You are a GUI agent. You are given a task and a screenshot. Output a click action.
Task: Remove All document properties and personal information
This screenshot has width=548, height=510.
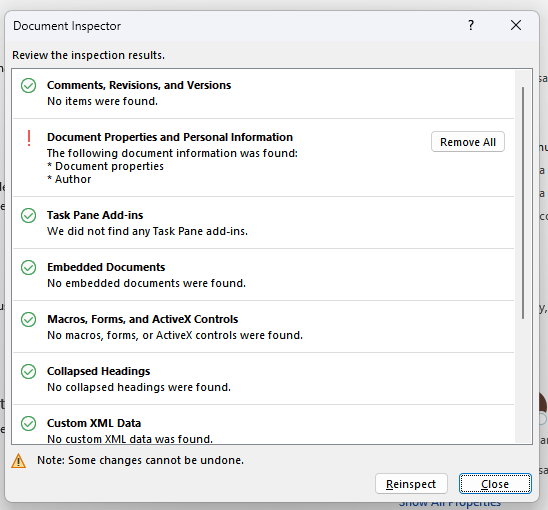(468, 142)
